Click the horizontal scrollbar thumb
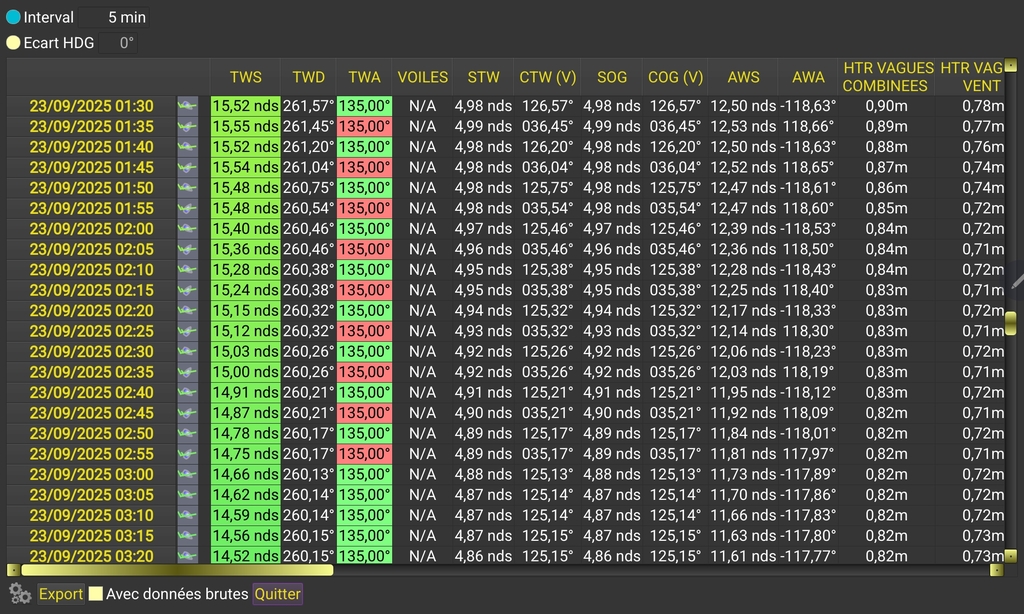This screenshot has height=614, width=1024. (x=176, y=571)
